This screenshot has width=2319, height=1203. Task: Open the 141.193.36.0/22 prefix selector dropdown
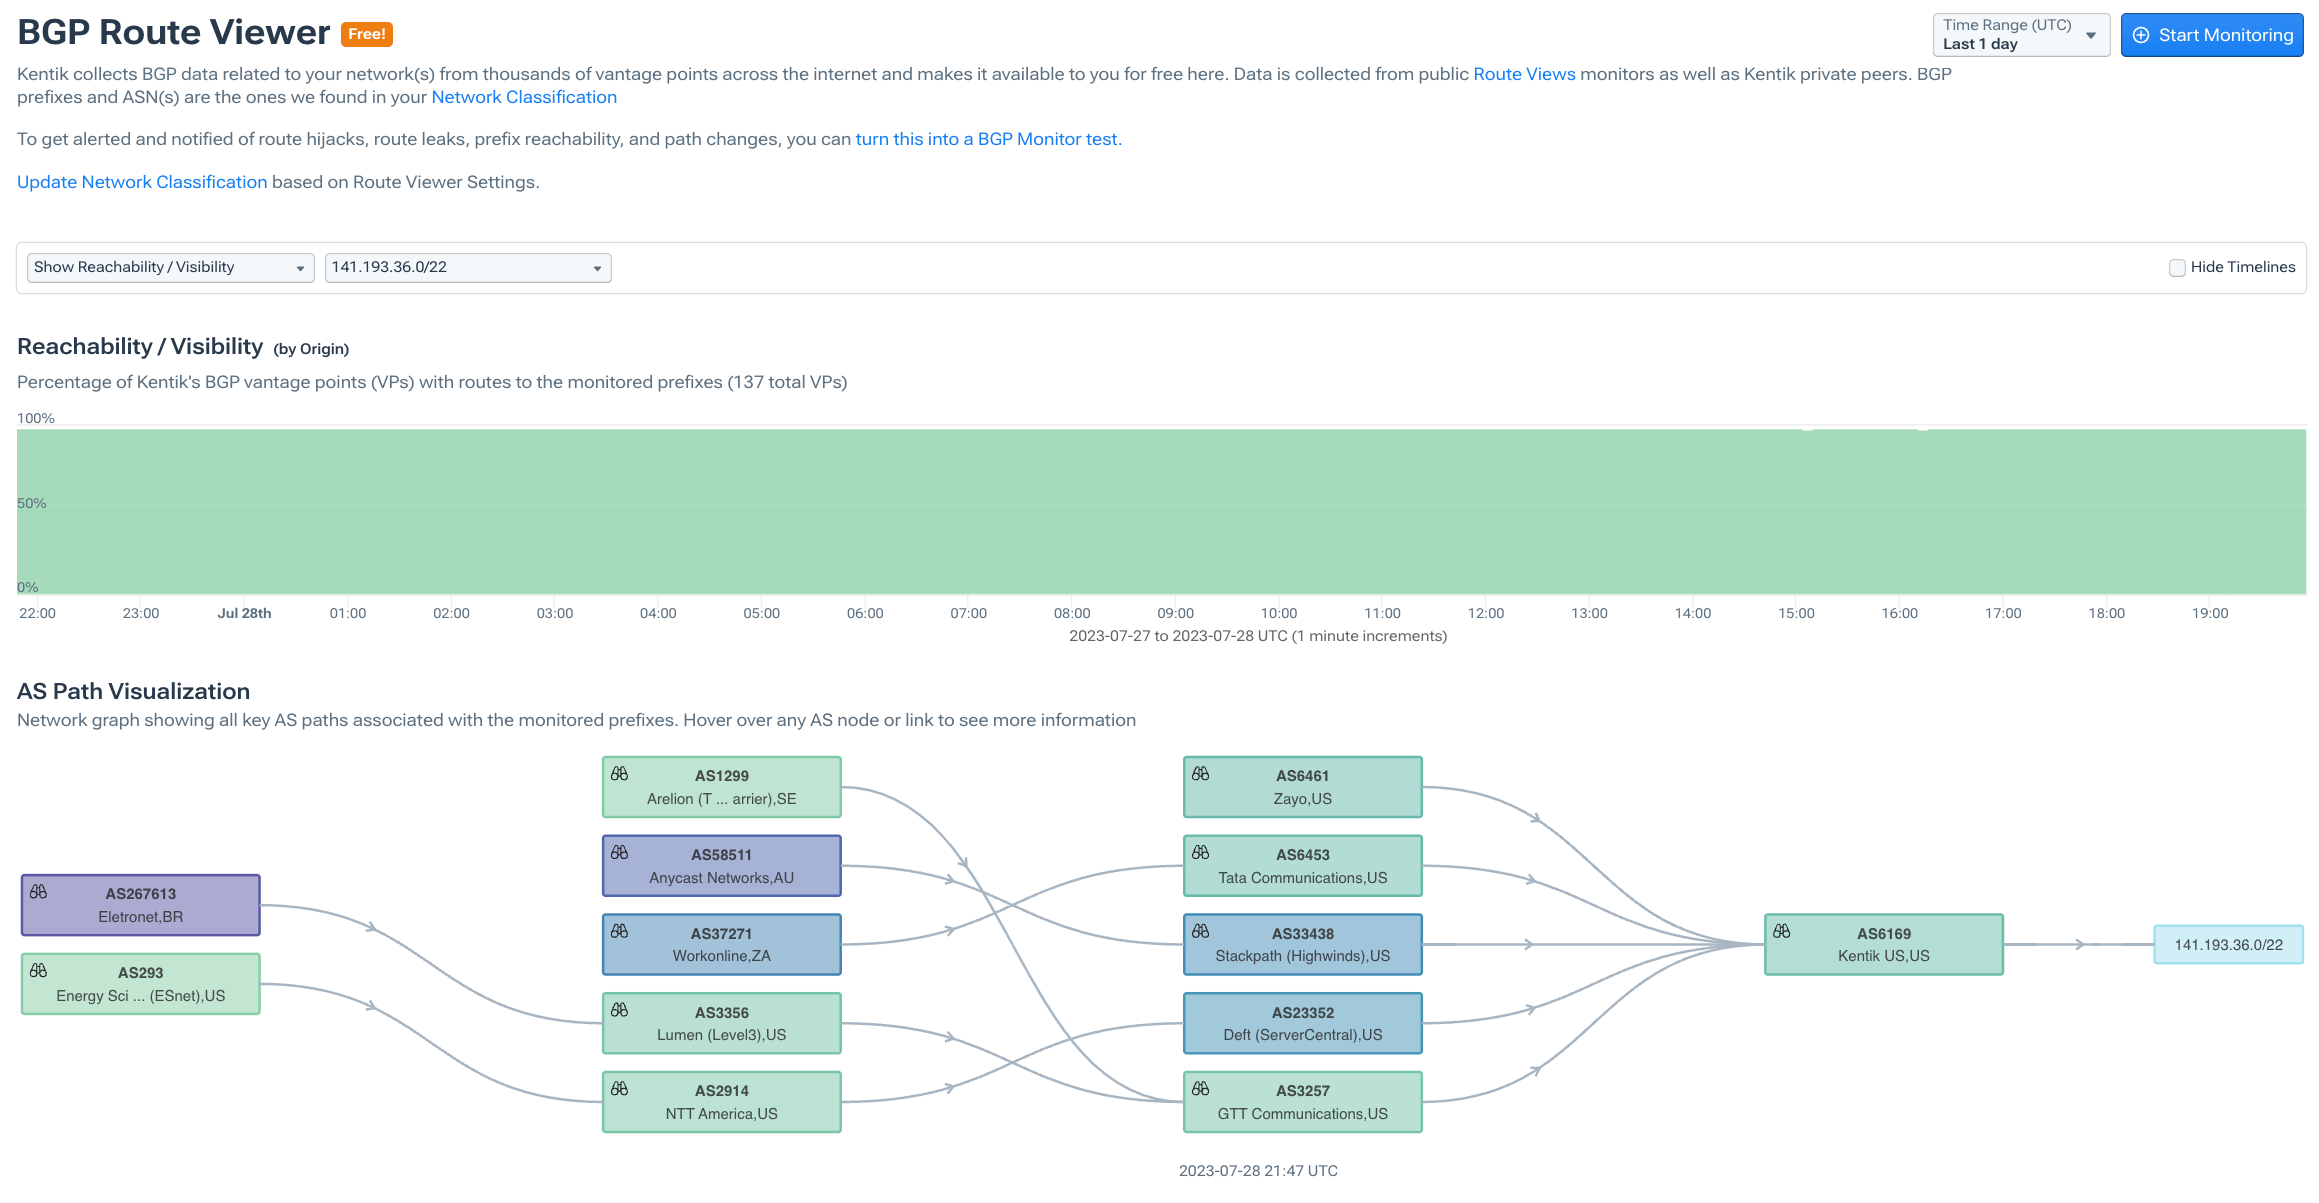point(467,267)
